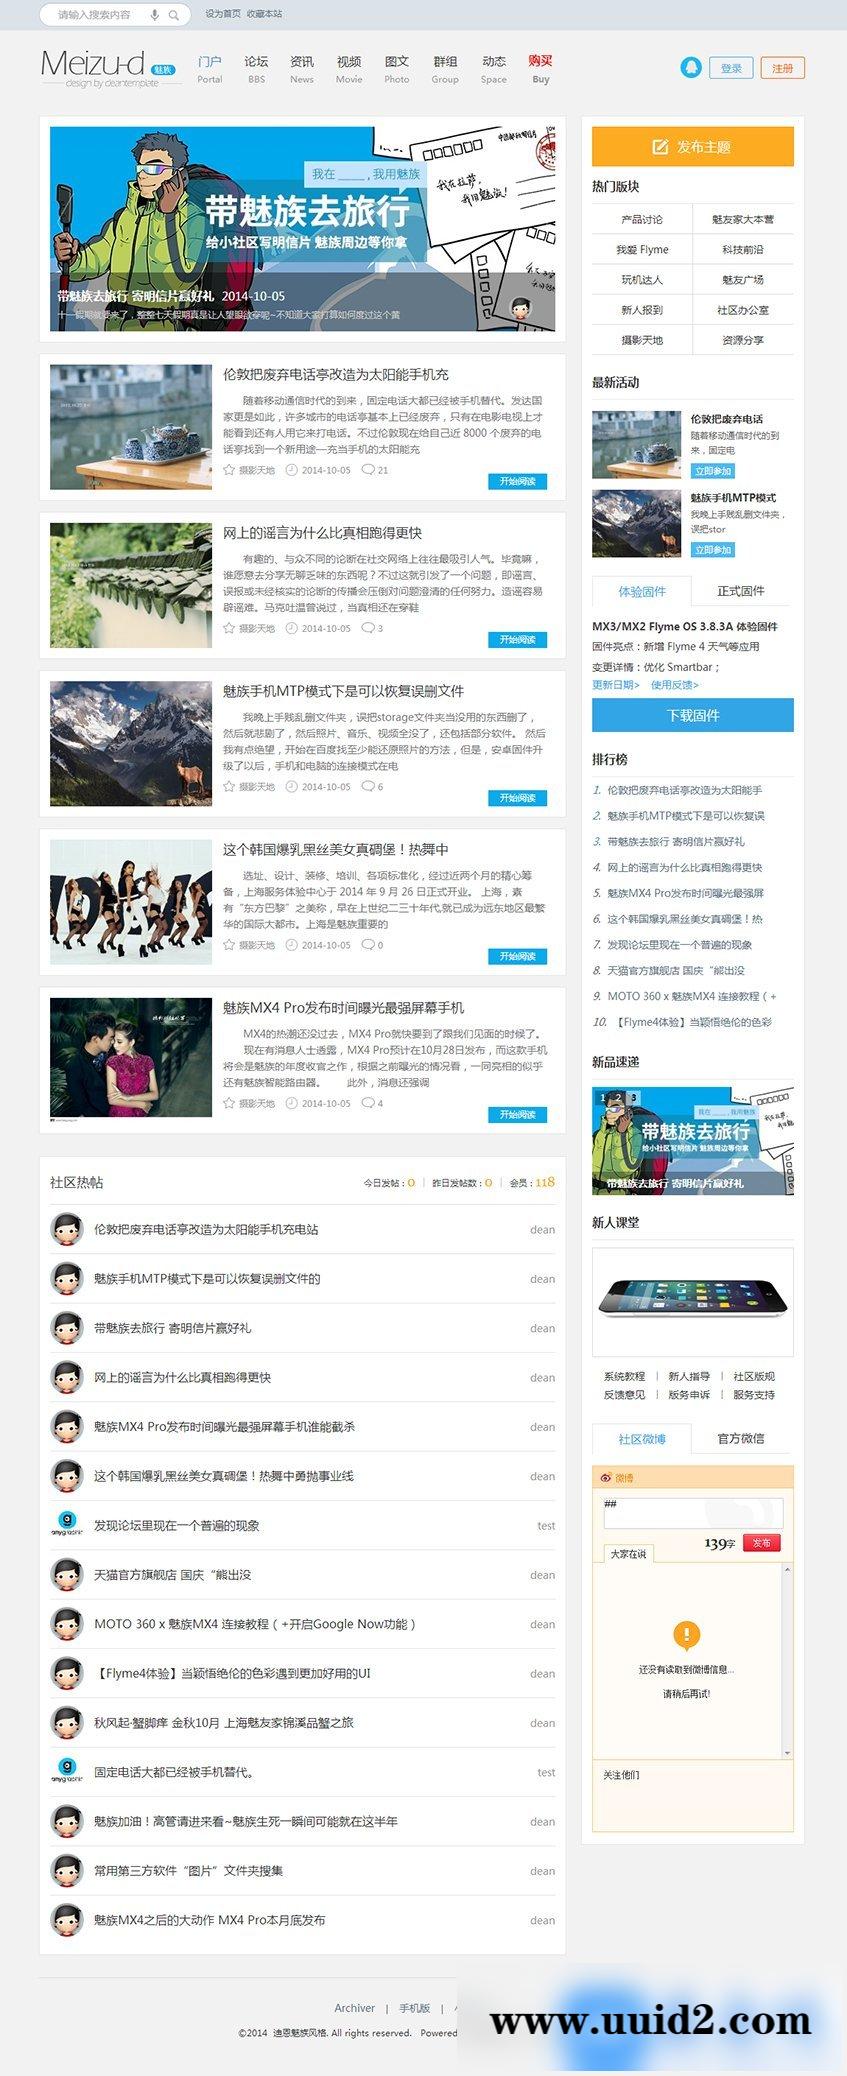Viewport: 847px width, 2076px height.
Task: Open the 带魅族去旅行 main banner image
Action: (302, 229)
